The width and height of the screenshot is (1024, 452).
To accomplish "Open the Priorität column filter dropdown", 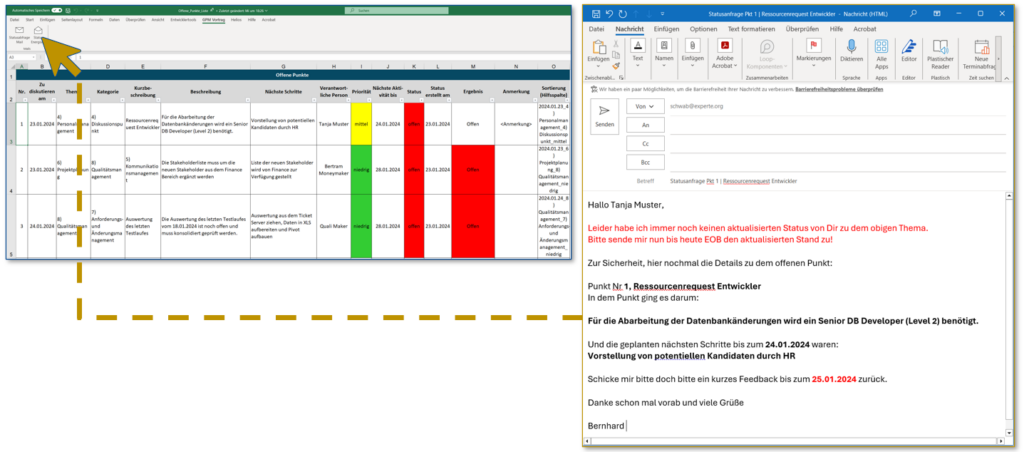I will [x=369, y=100].
